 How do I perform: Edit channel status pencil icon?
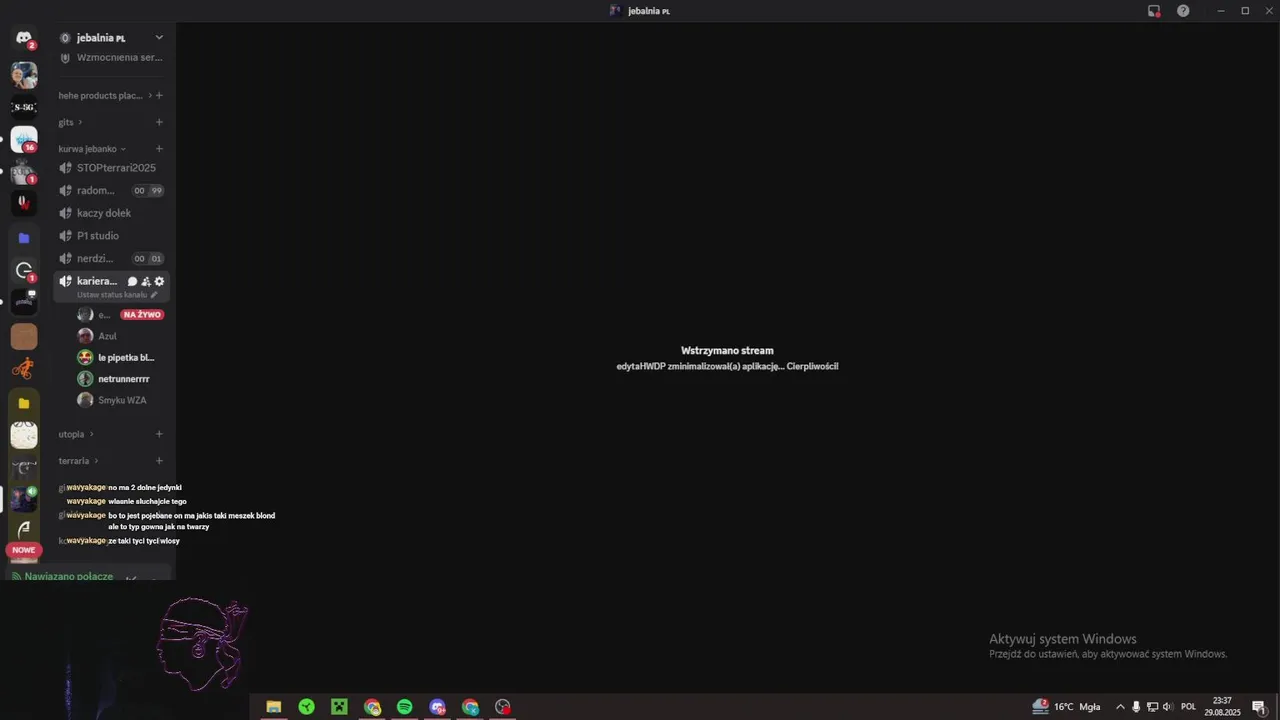[154, 295]
